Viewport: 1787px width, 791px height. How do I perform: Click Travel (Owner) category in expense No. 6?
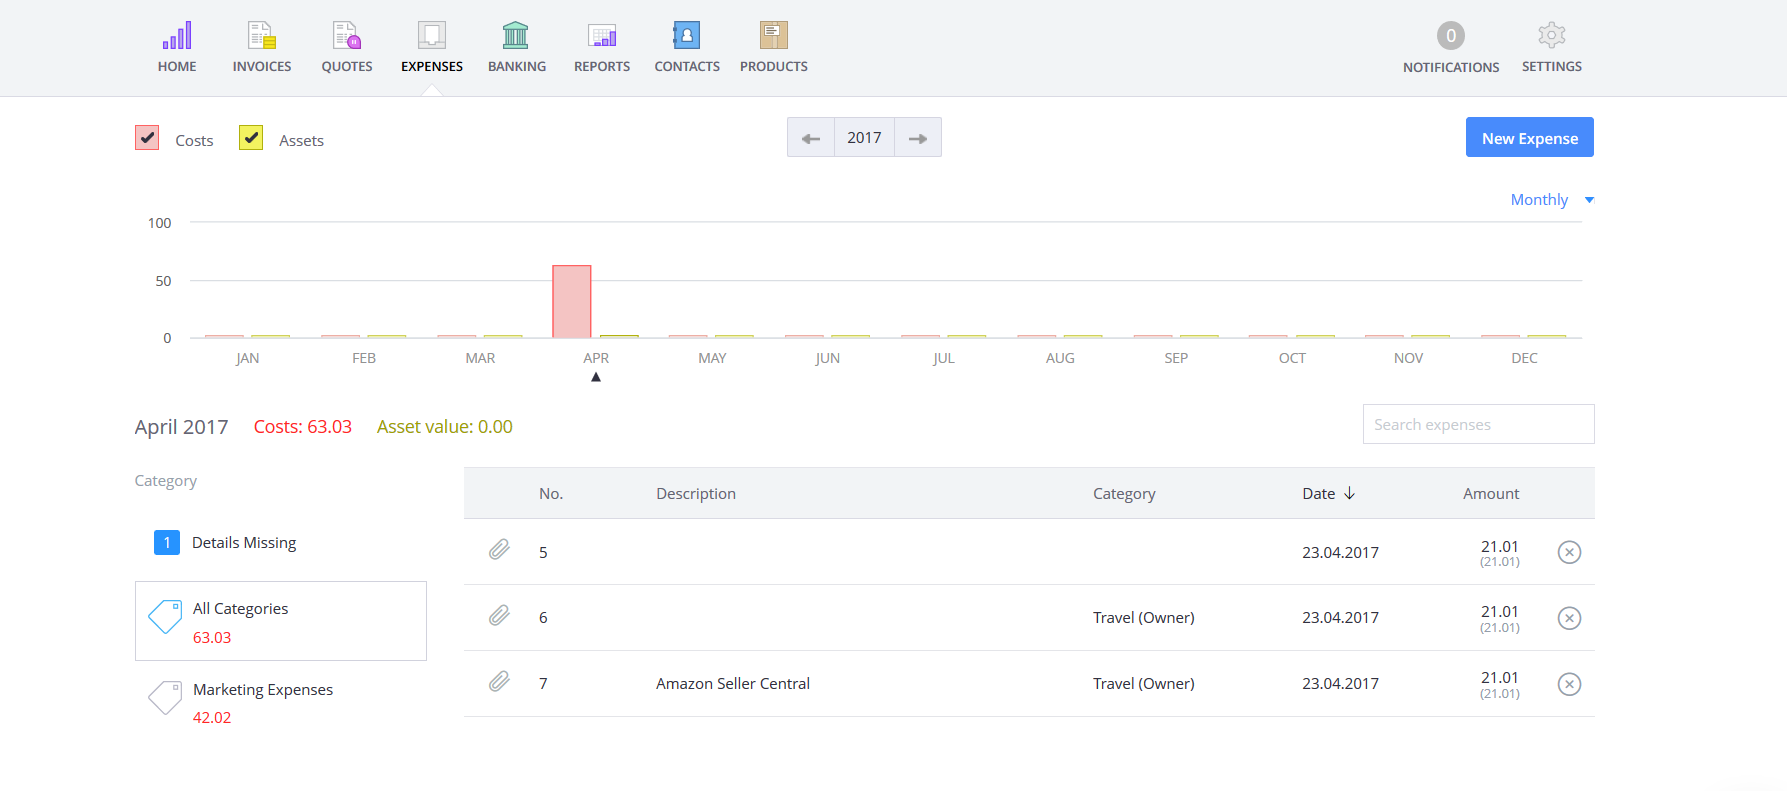click(x=1144, y=618)
